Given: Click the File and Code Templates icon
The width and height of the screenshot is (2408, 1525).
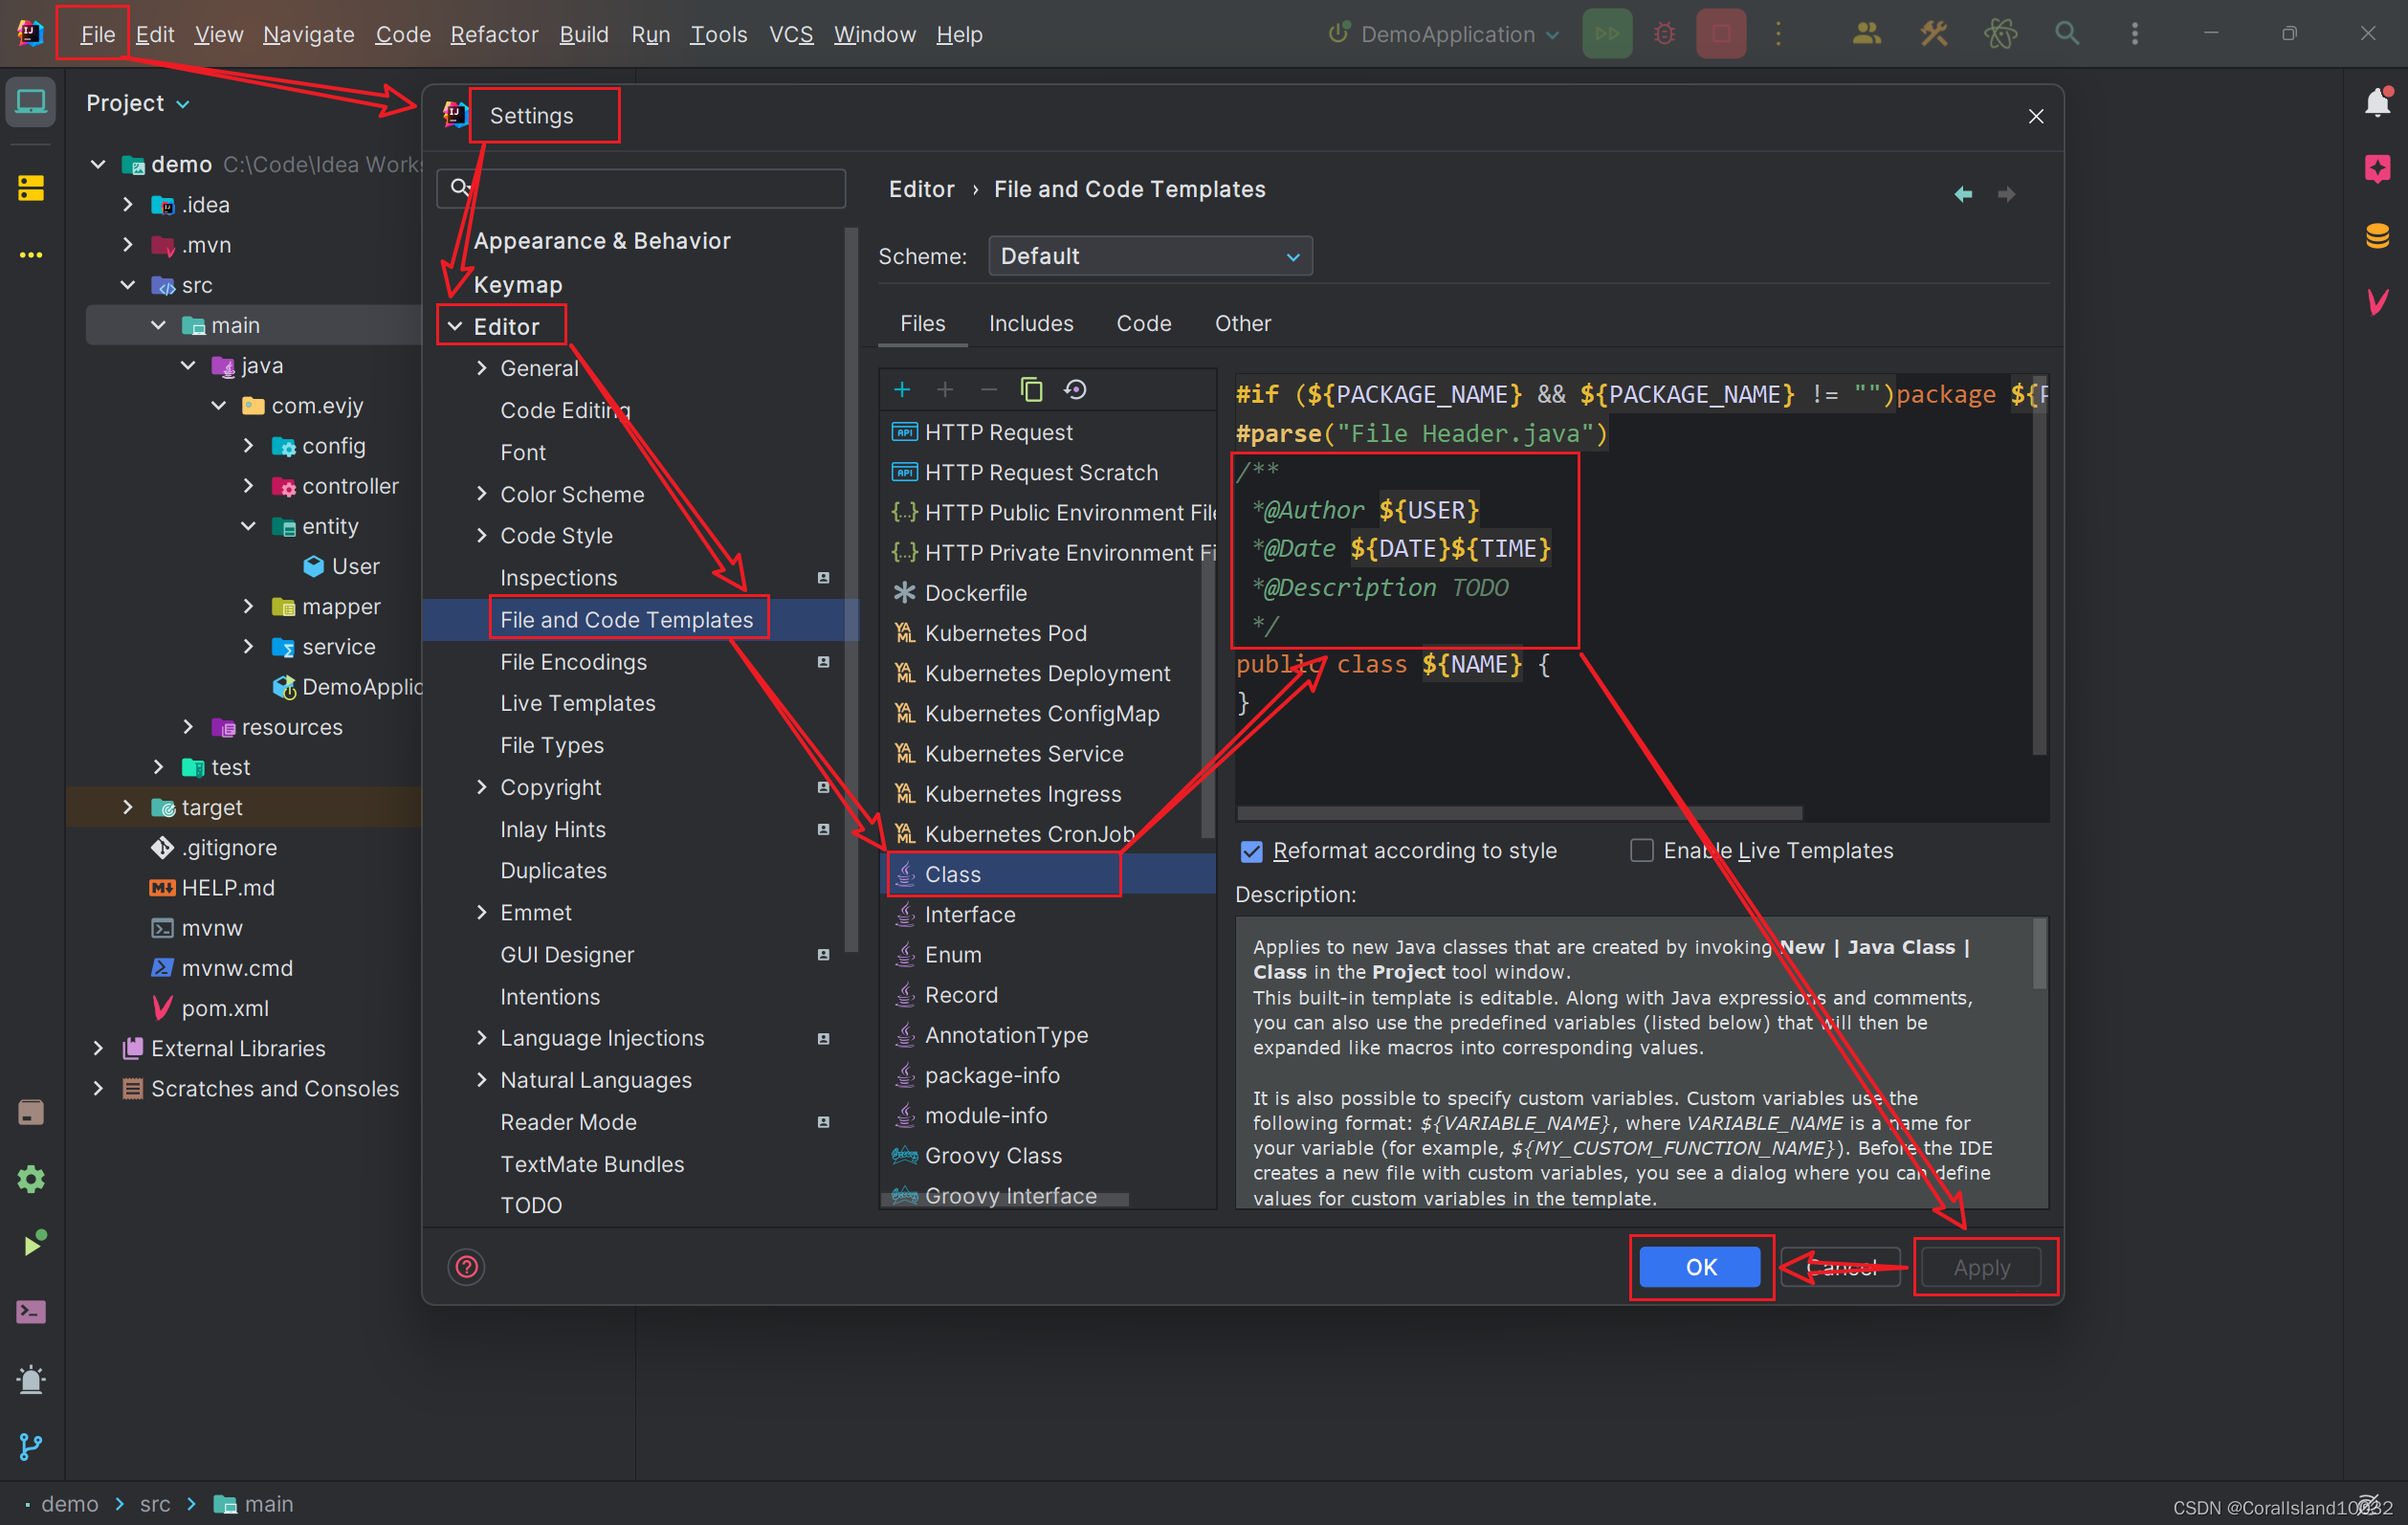Looking at the screenshot, I should click(627, 618).
